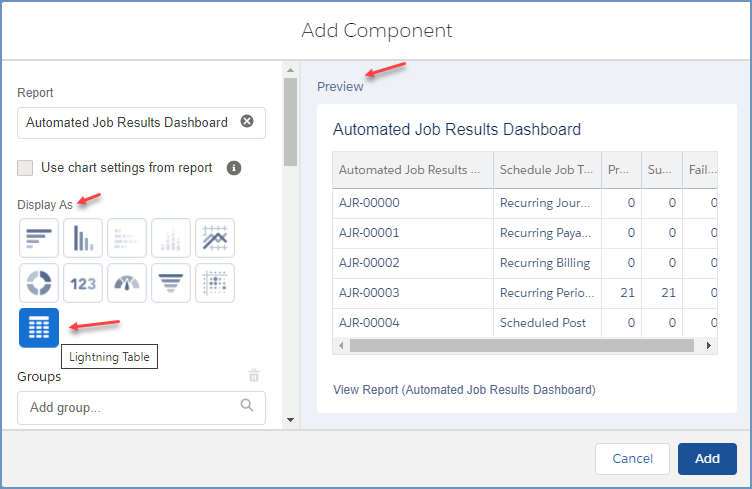Click the Fail... column header
The height and width of the screenshot is (489, 752).
click(700, 170)
